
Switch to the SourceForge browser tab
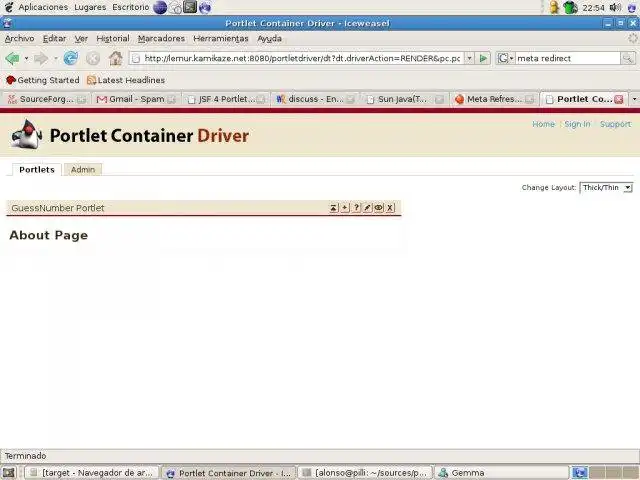tap(46, 99)
